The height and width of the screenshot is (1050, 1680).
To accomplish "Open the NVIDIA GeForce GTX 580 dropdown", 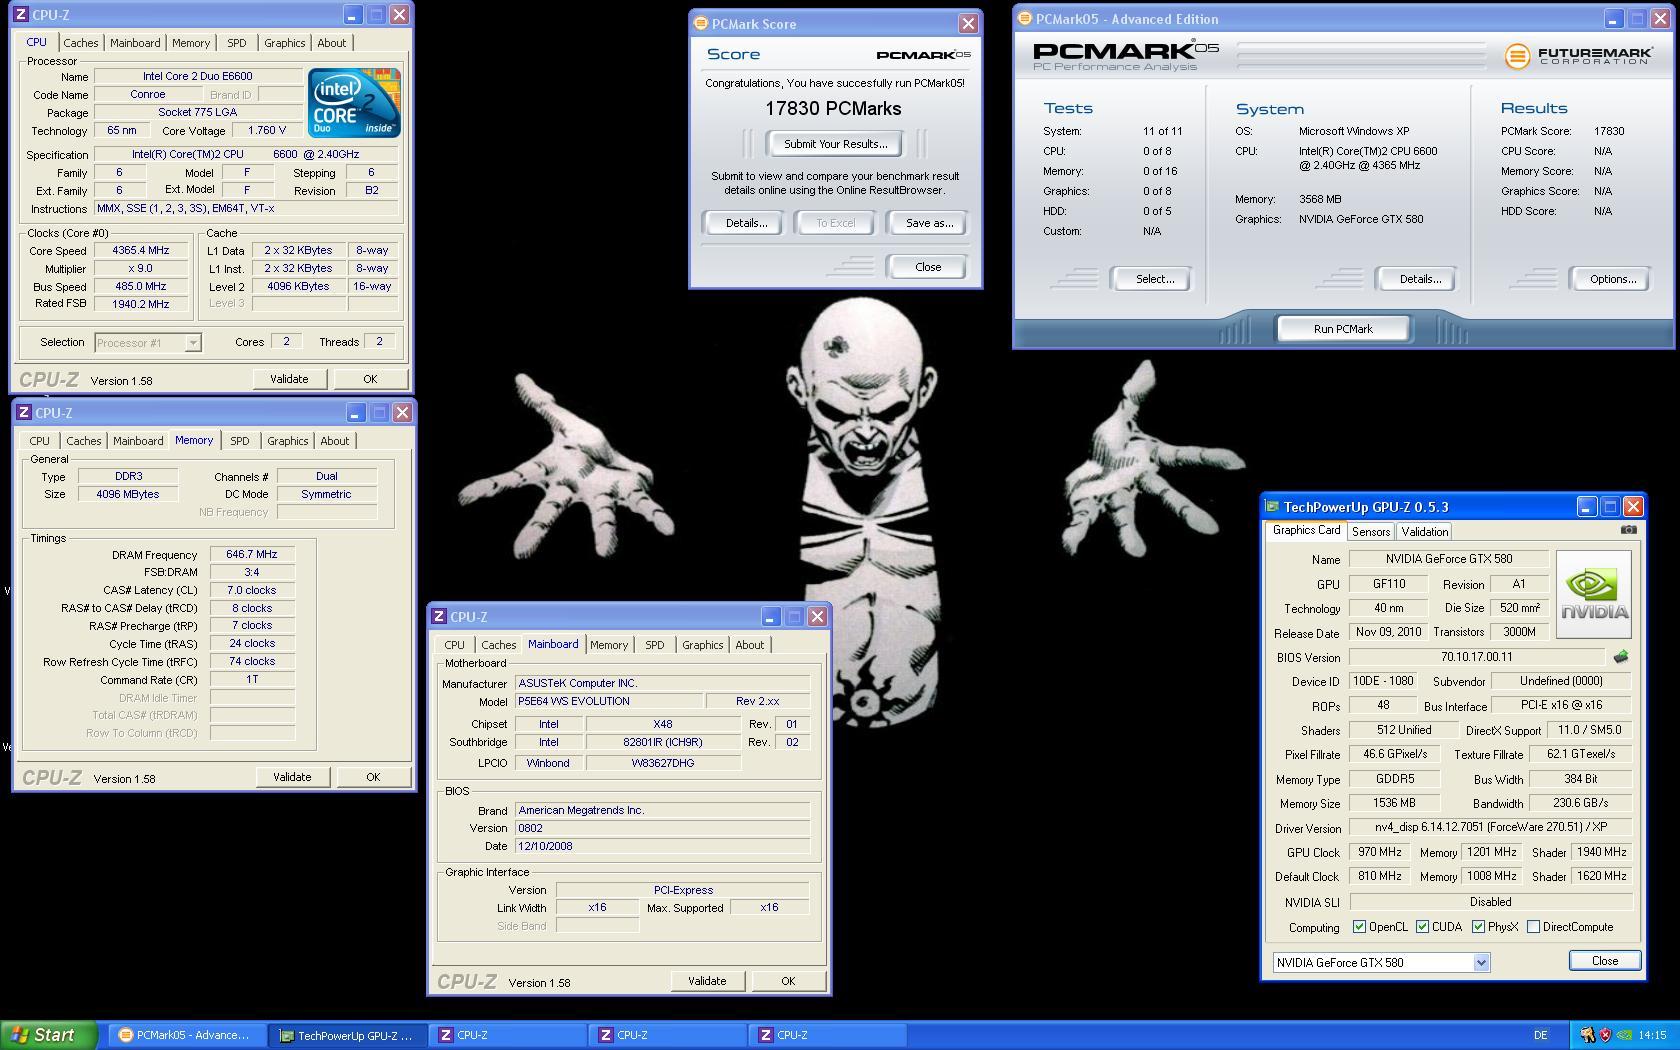I will click(1381, 962).
